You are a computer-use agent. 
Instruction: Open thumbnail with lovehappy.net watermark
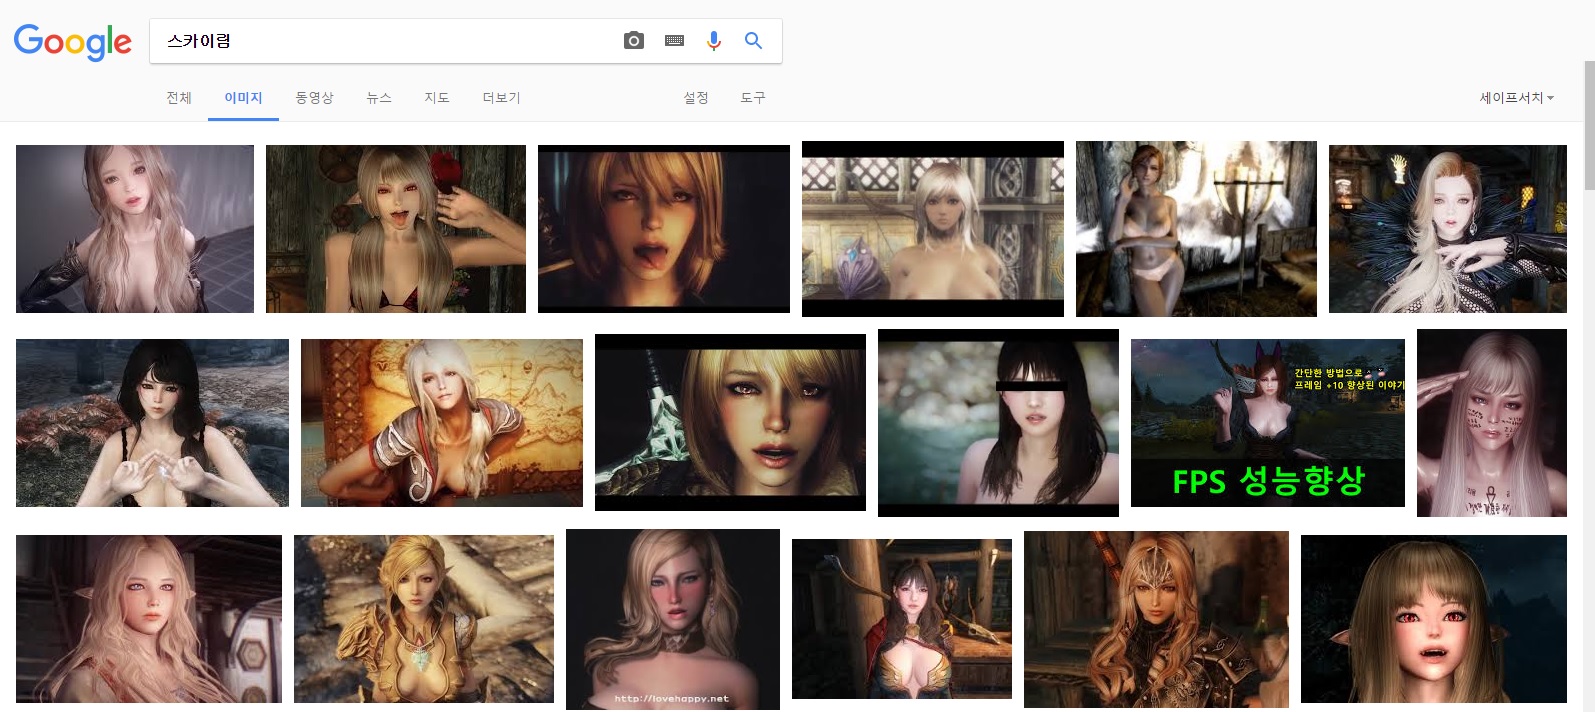tap(672, 619)
